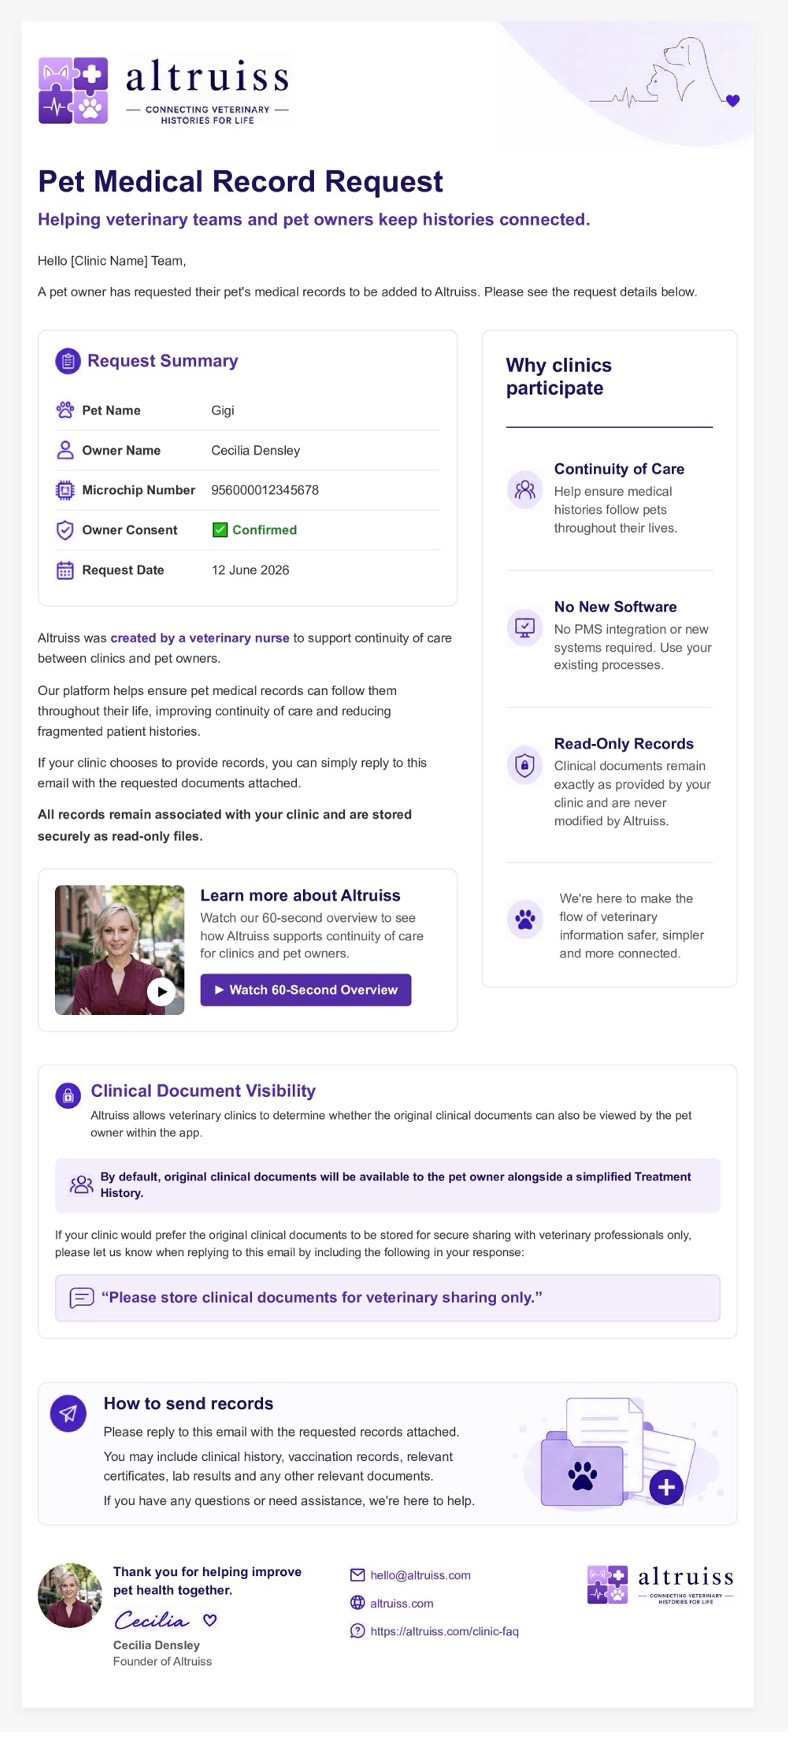Viewport: 792px width, 1760px height.
Task: Click the Watch 60-Second Overview button
Action: [306, 990]
